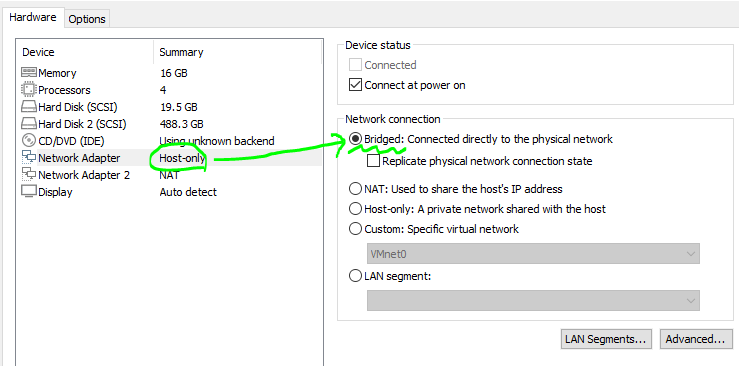Select Host-only private network option
Screen dimensions: 739x366
pos(355,209)
